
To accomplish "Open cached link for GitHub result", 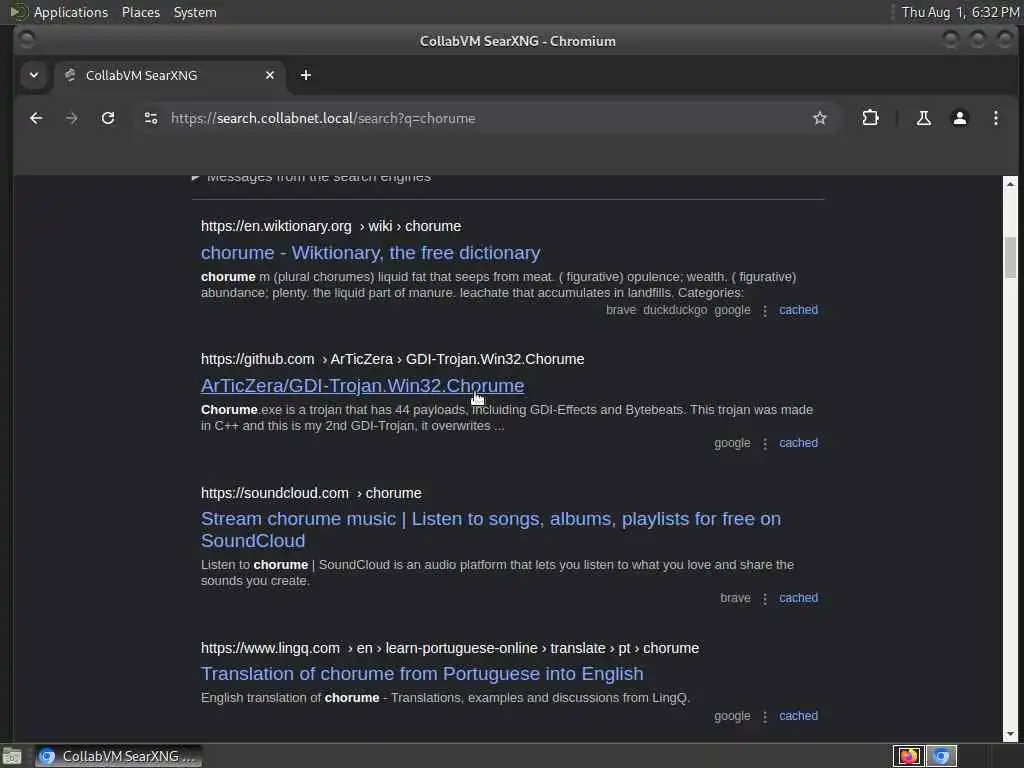I will 798,443.
